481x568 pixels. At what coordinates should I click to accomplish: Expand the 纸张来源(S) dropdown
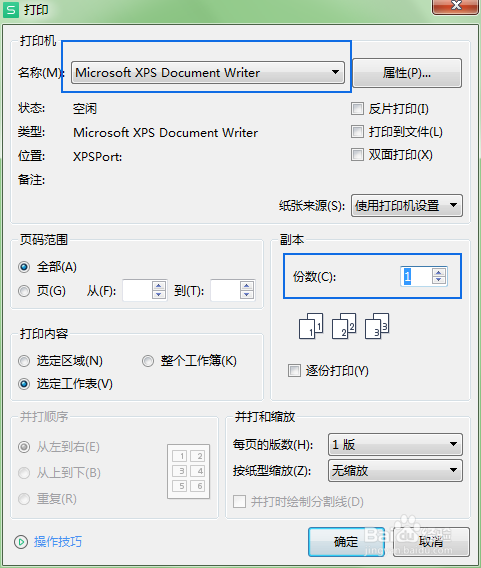tap(406, 205)
